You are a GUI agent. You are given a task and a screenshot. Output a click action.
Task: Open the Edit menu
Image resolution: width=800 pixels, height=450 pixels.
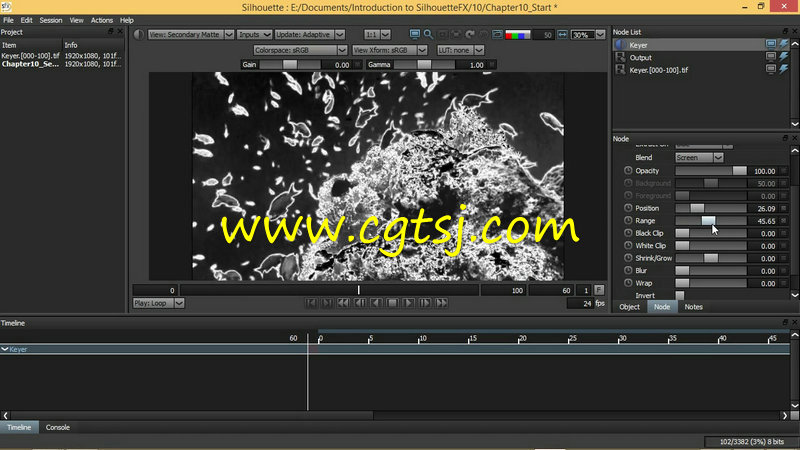tap(27, 20)
